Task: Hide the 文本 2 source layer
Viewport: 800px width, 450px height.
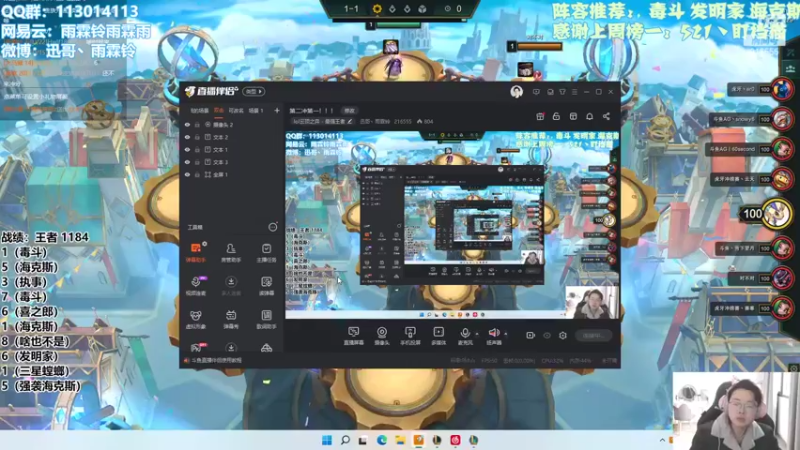Action: point(187,137)
